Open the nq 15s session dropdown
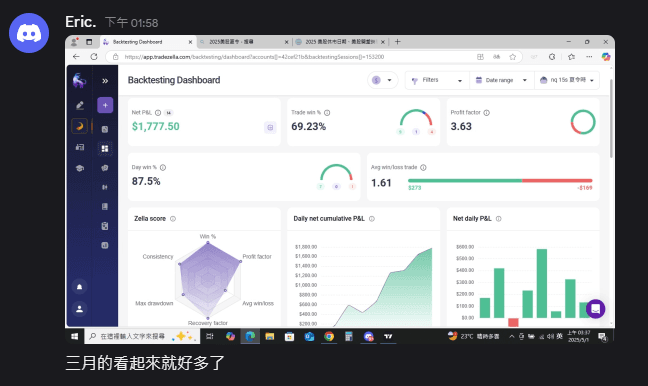Screen dimensions: 648x386 coord(567,80)
